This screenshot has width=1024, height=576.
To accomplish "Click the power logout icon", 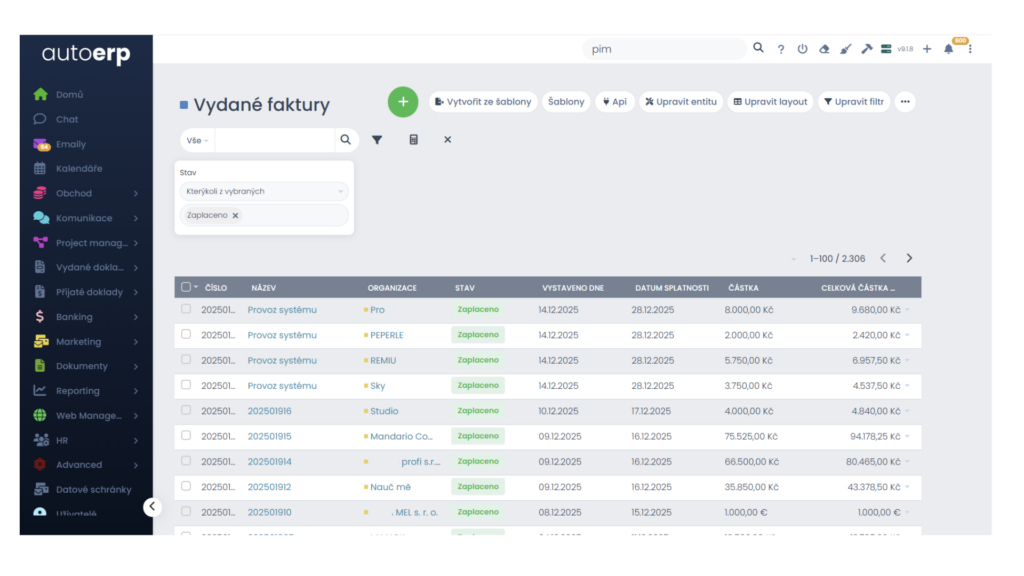I will point(802,49).
